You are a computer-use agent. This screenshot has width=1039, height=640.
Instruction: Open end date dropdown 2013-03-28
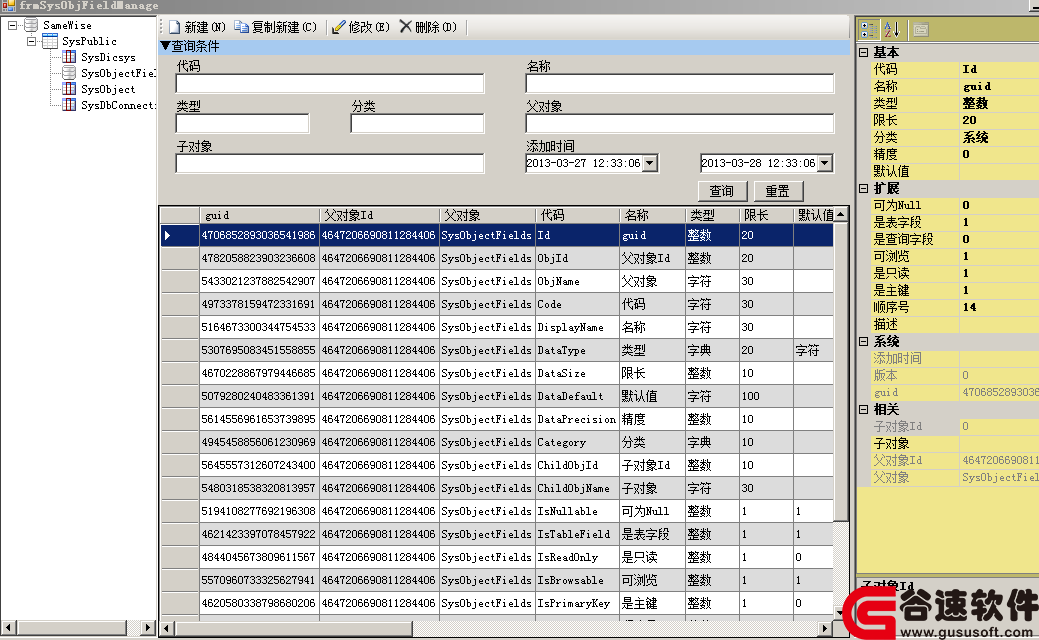[824, 163]
